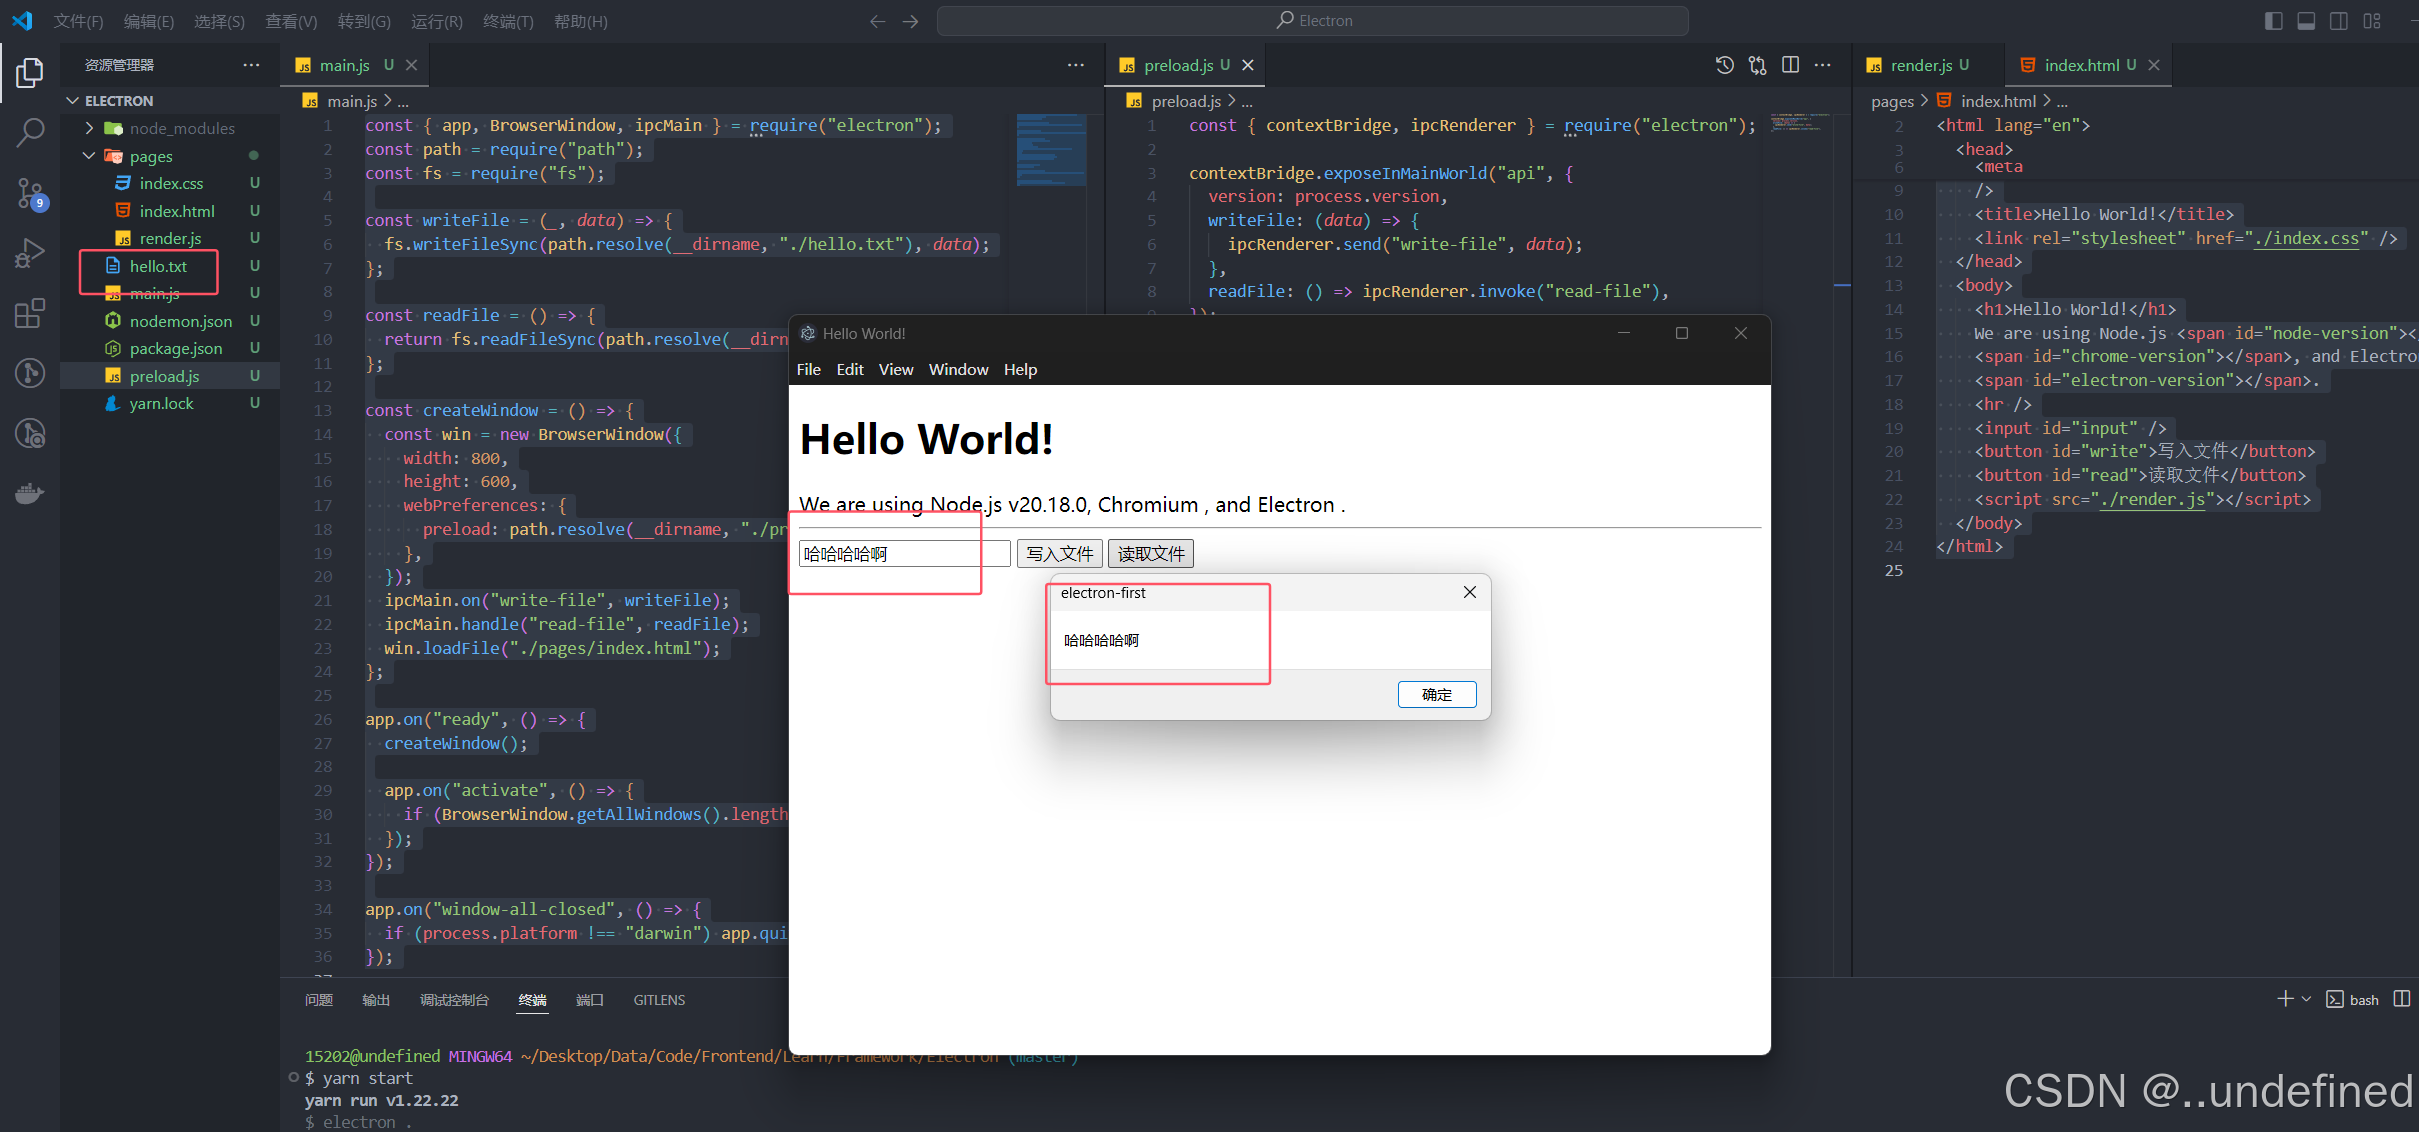Switch to GITLENS panel tab
Image resolution: width=2419 pixels, height=1132 pixels.
[x=659, y=1000]
